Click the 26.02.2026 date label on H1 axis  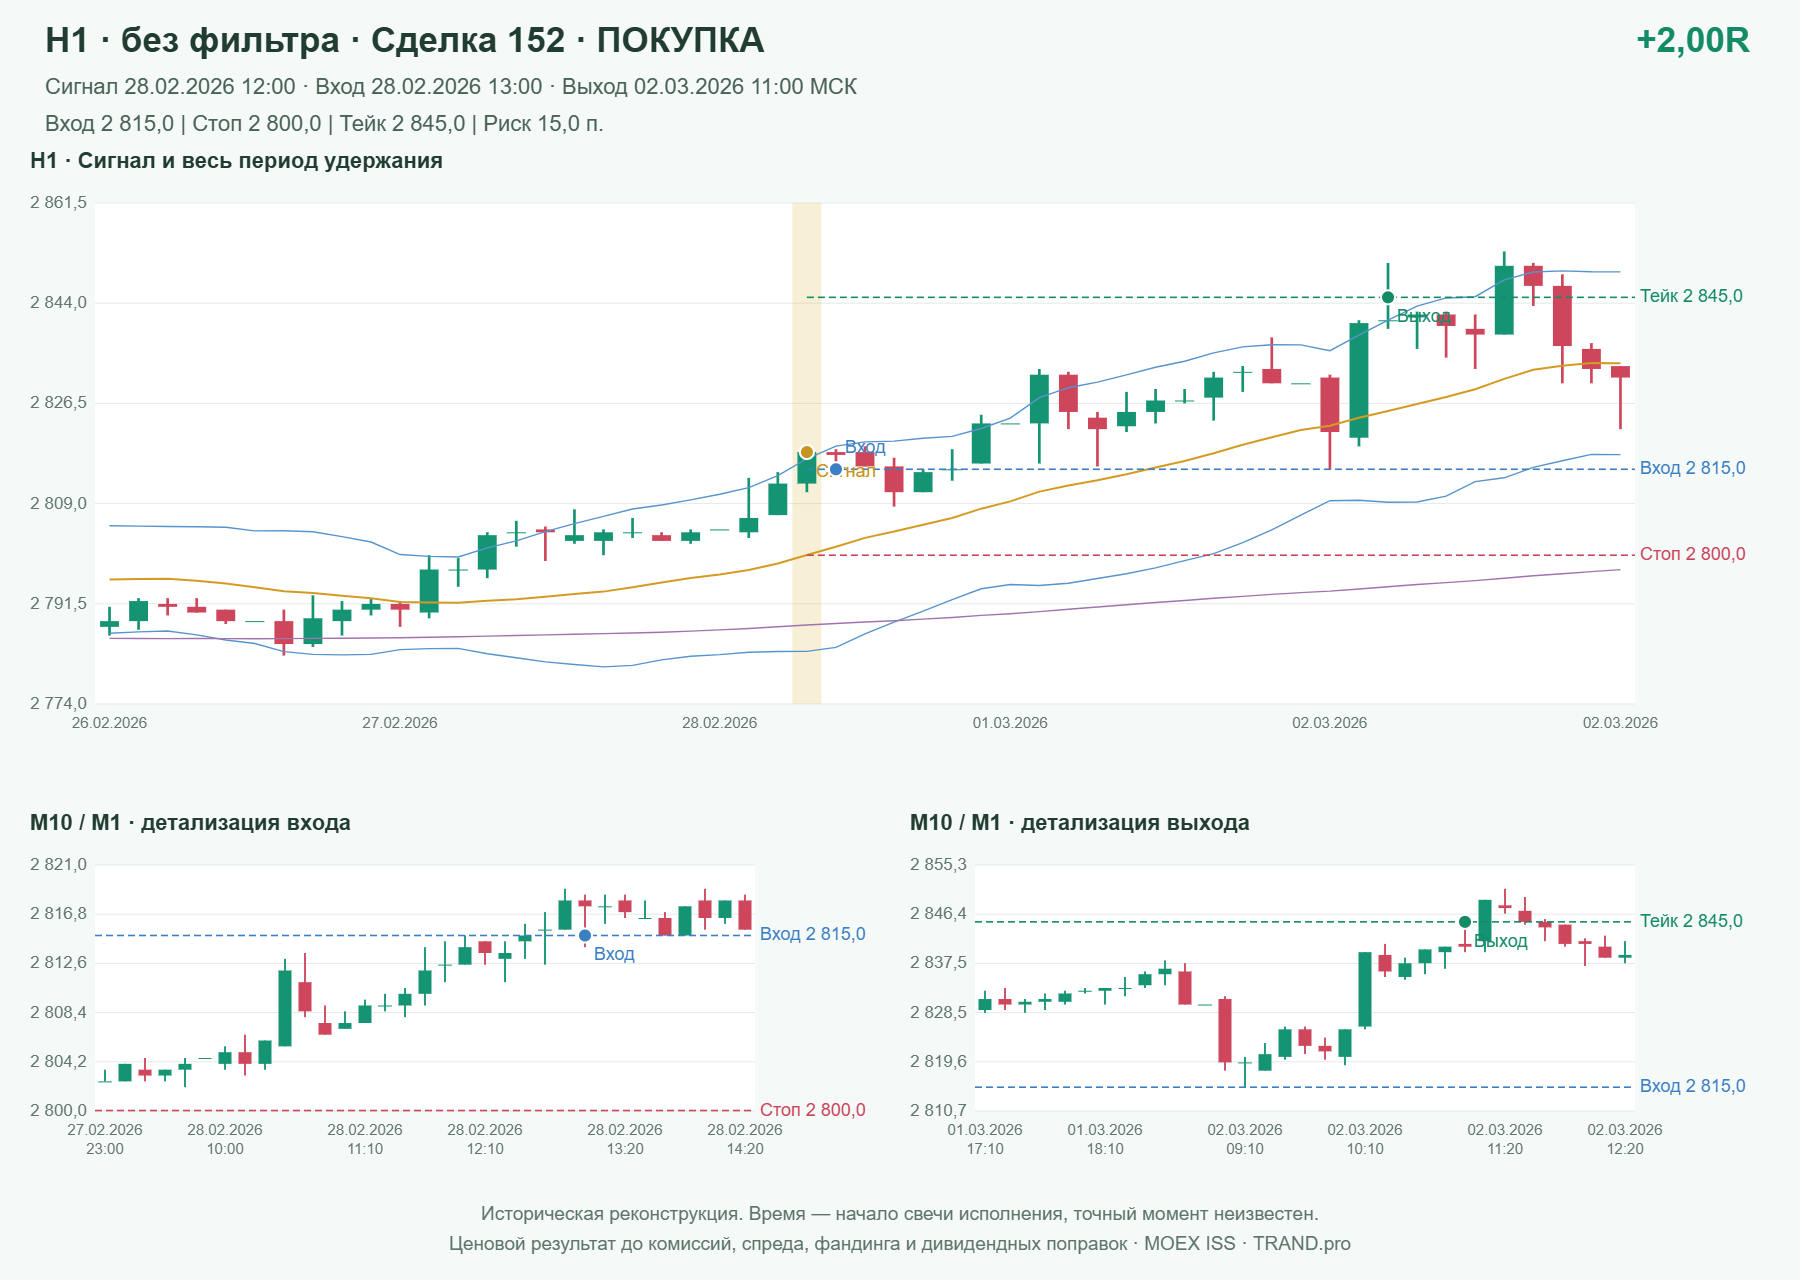click(x=109, y=723)
